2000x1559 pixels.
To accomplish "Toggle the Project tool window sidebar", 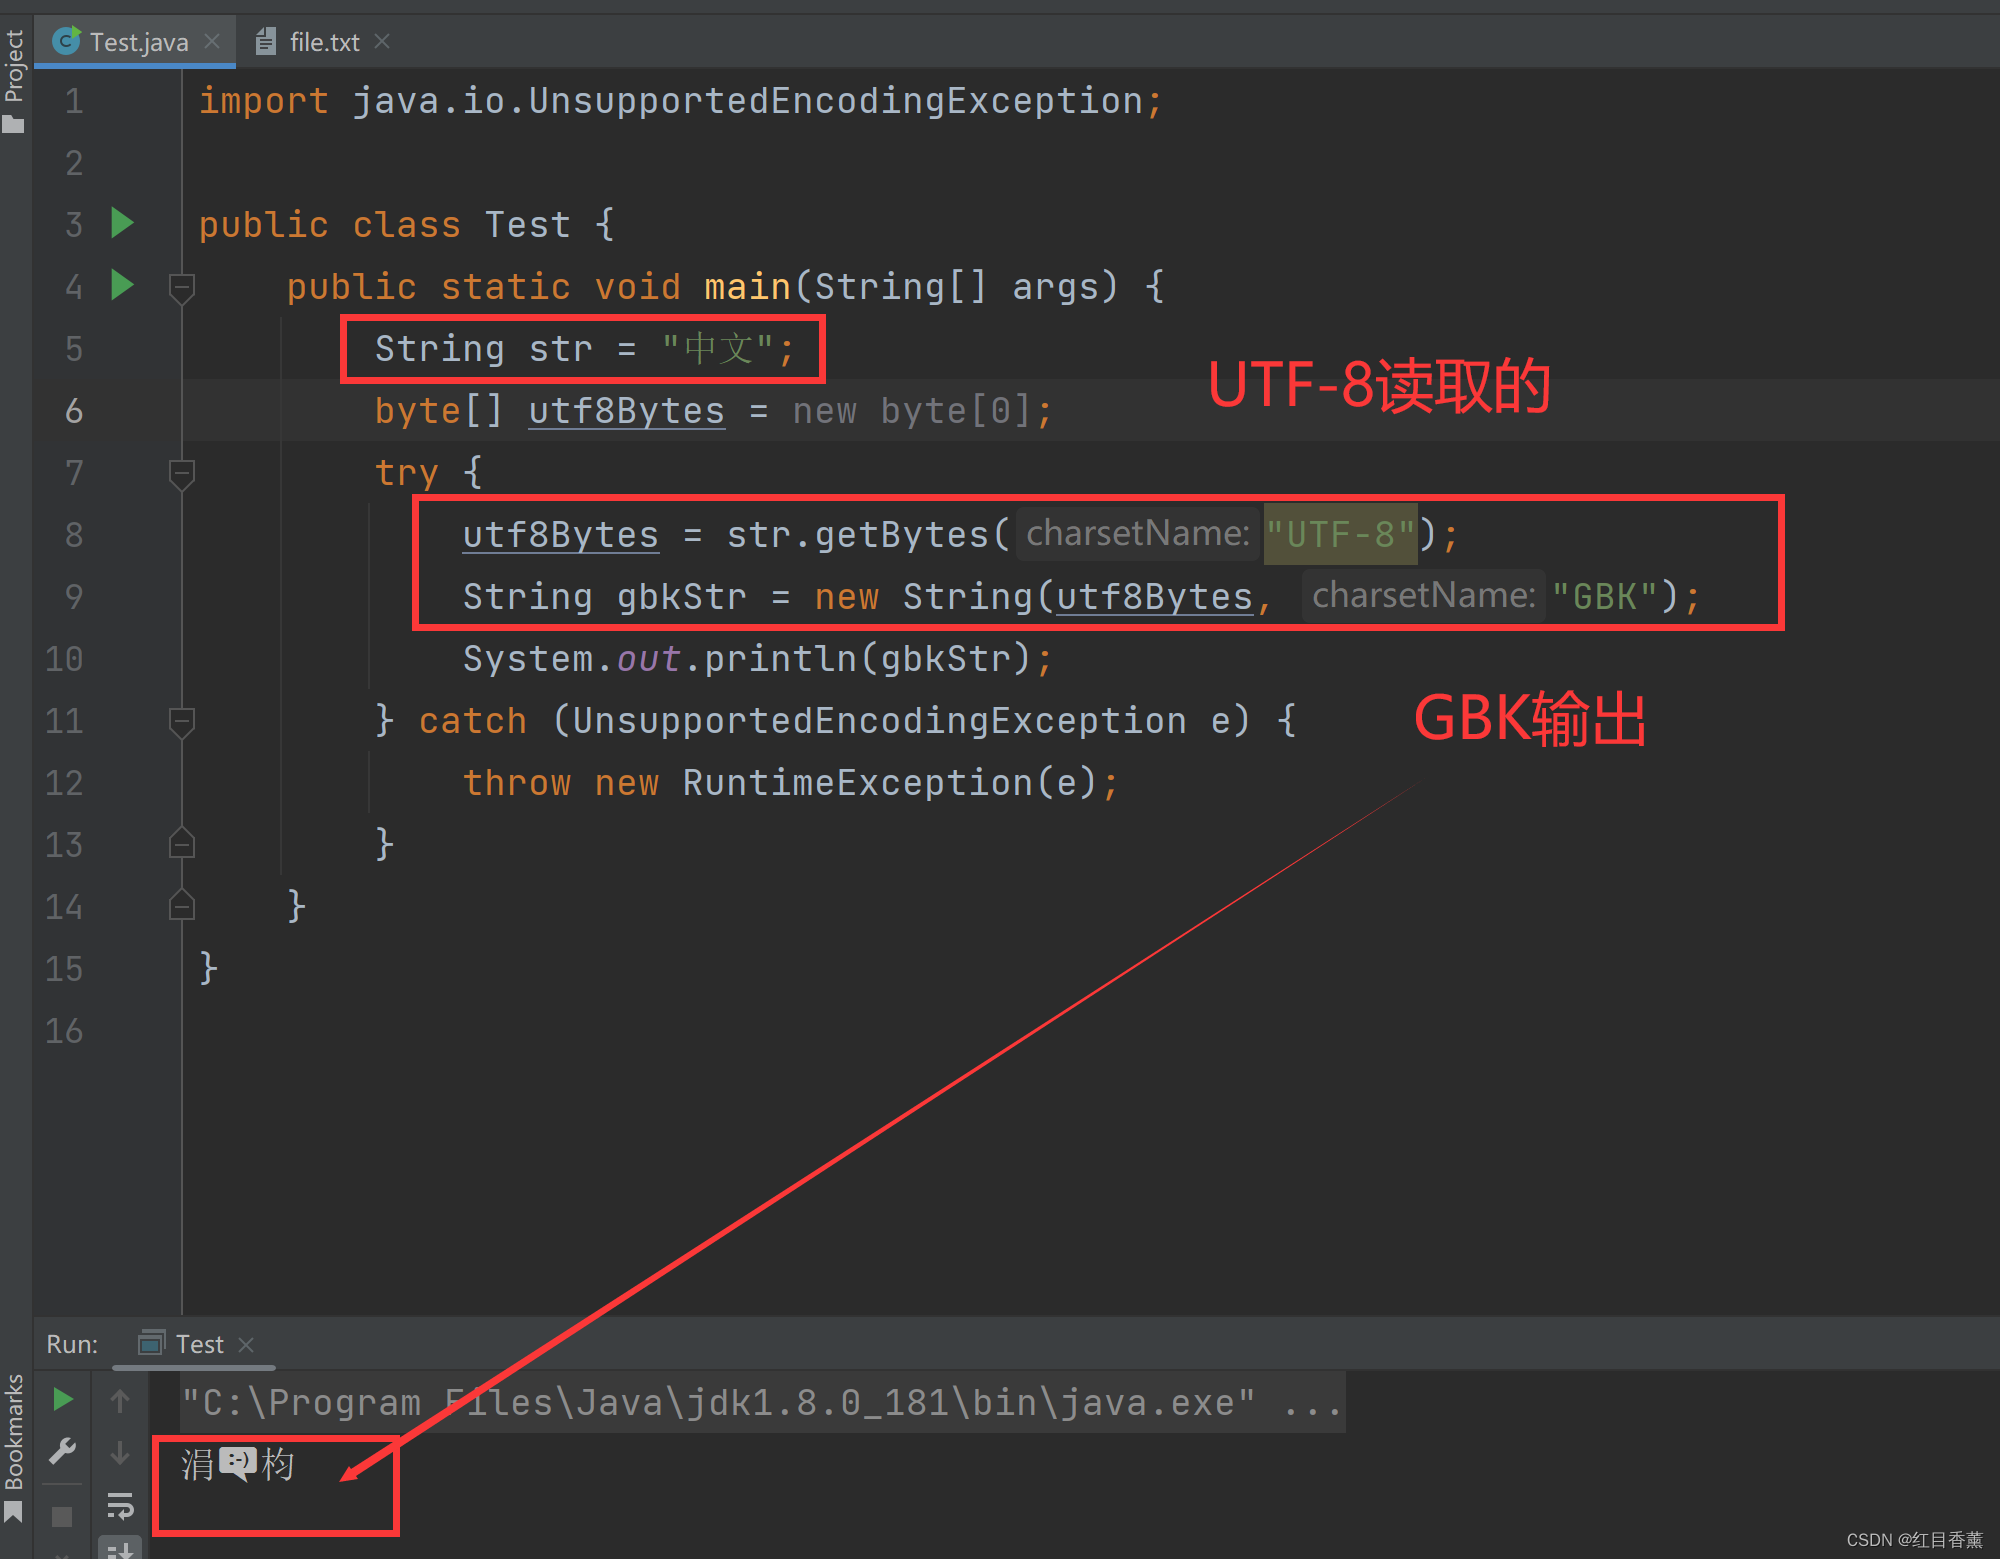I will [14, 80].
